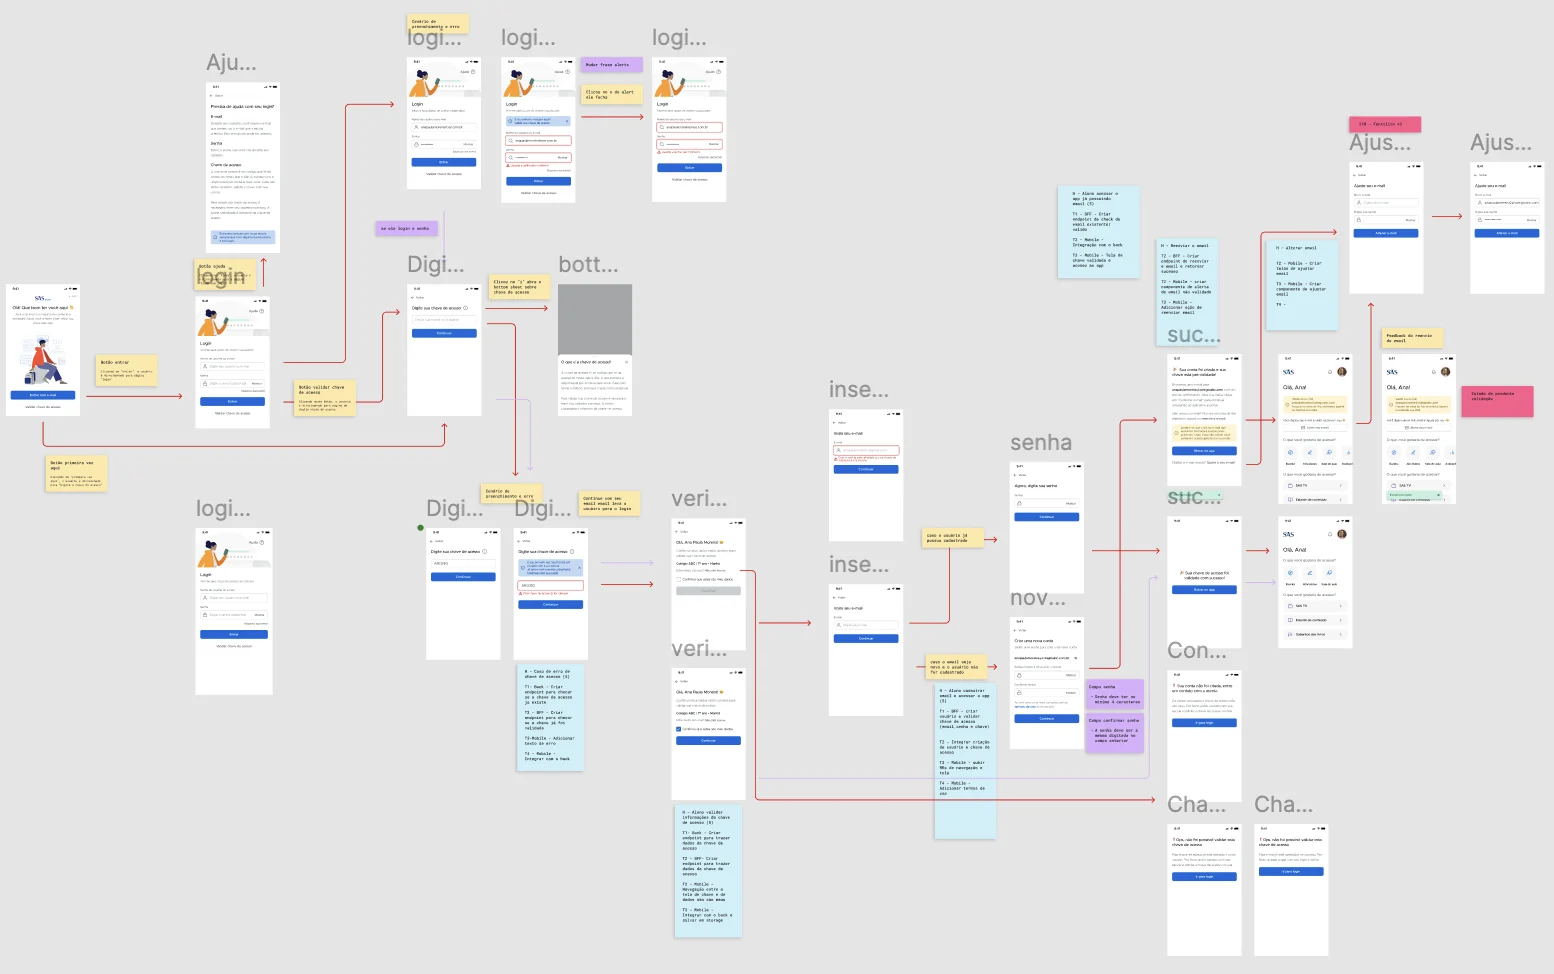Viewport: 1554px width, 974px height.
Task: Select the 'Con...' frame title
Action: [1197, 651]
